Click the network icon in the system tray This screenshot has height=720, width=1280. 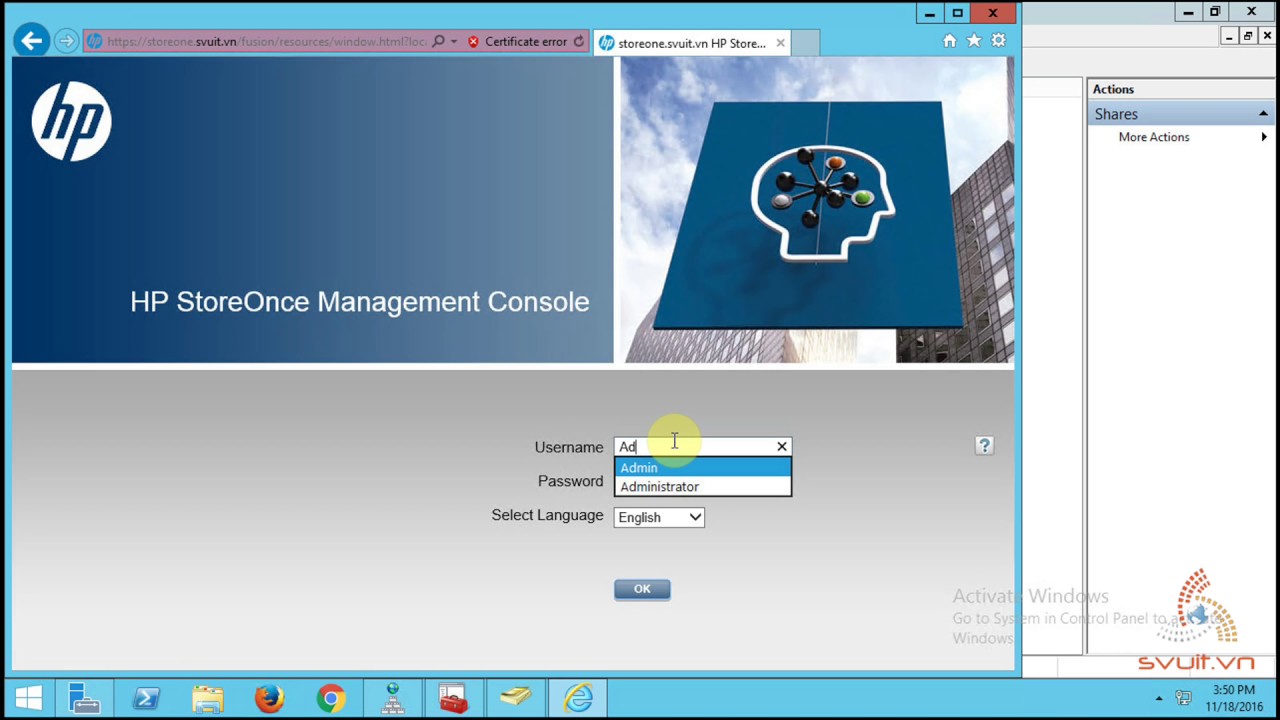tap(1184, 697)
